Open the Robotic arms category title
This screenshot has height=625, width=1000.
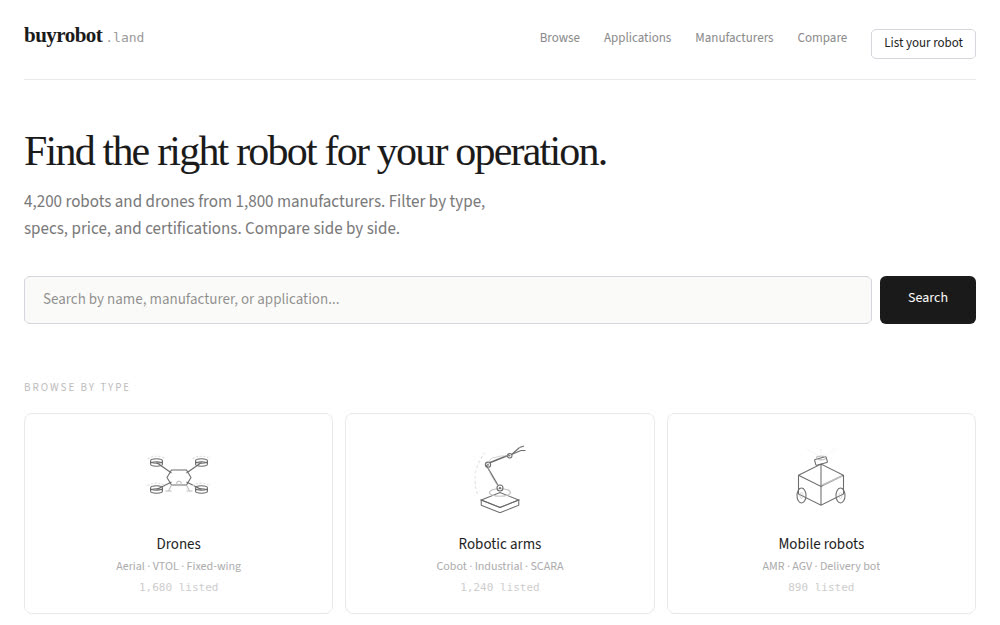click(500, 544)
